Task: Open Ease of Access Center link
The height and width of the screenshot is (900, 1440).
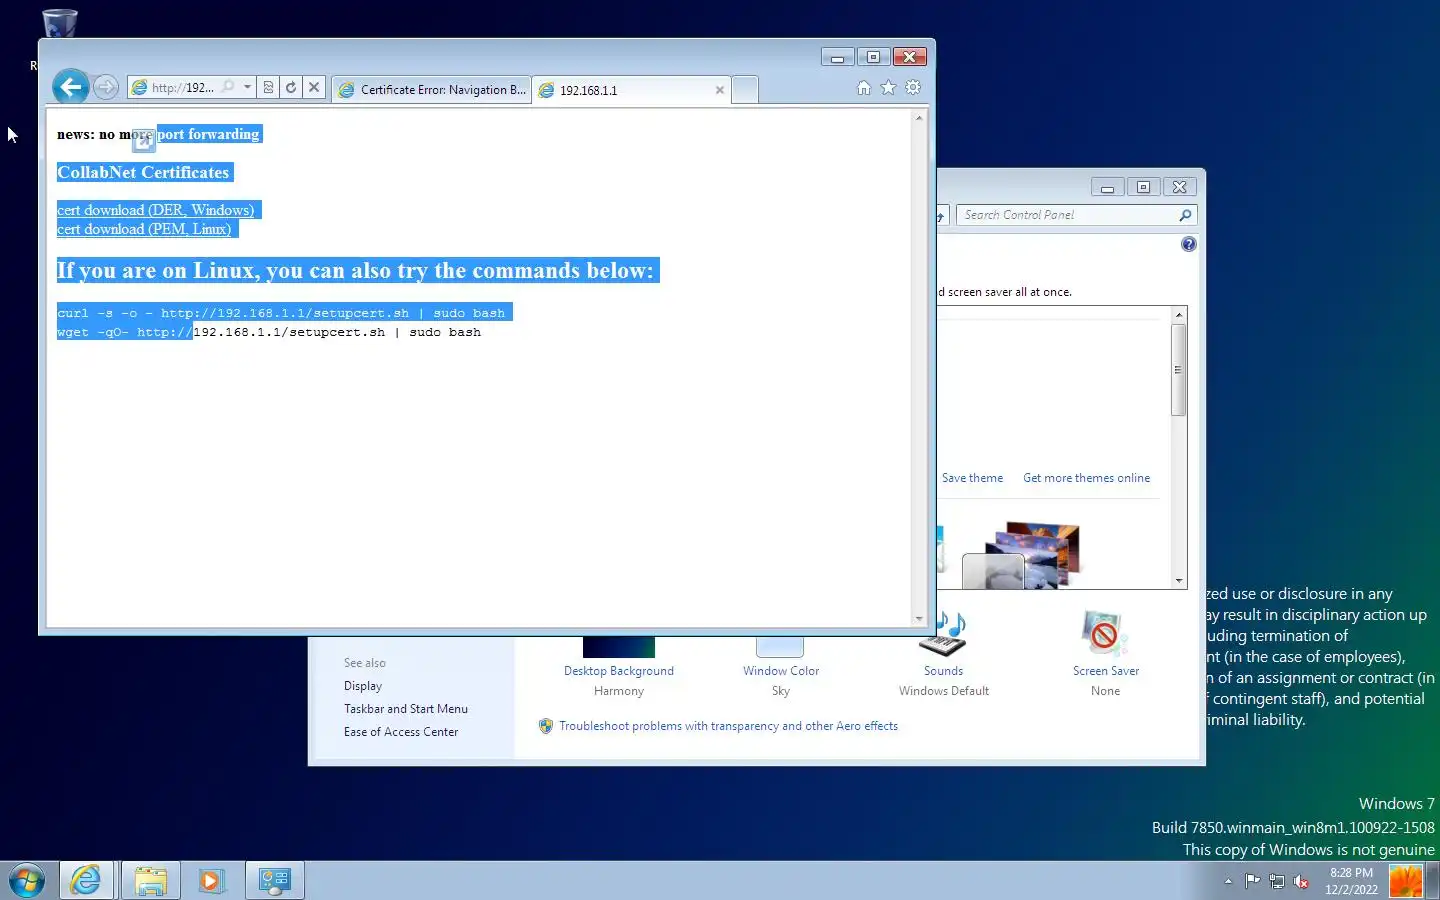Action: 401,732
